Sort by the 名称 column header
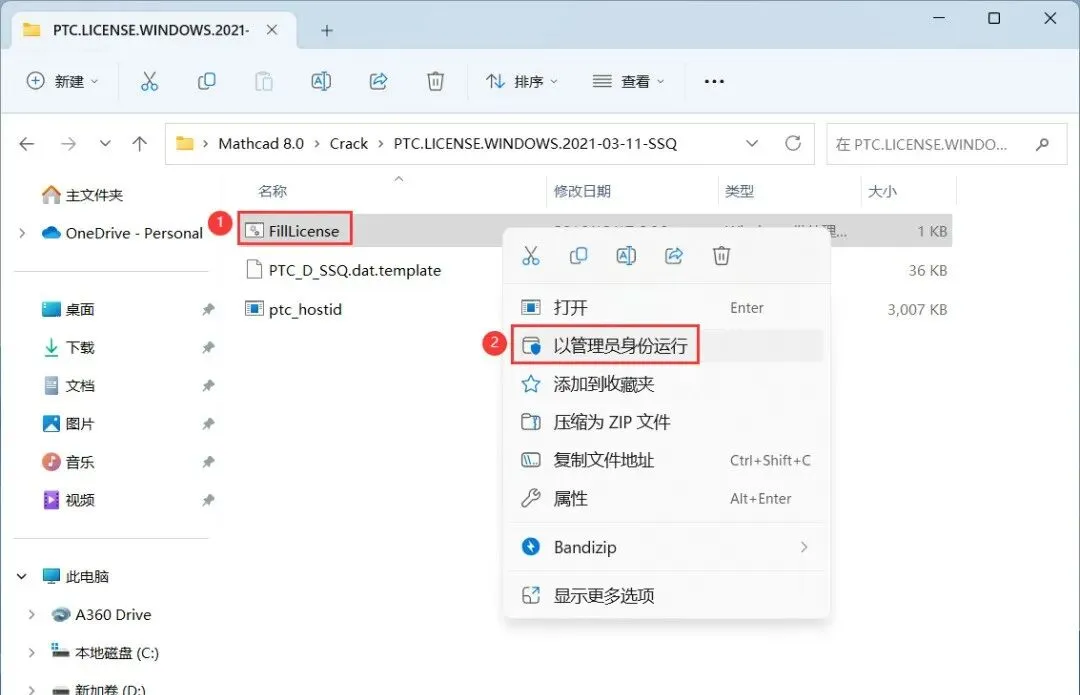This screenshot has width=1080, height=695. (273, 191)
